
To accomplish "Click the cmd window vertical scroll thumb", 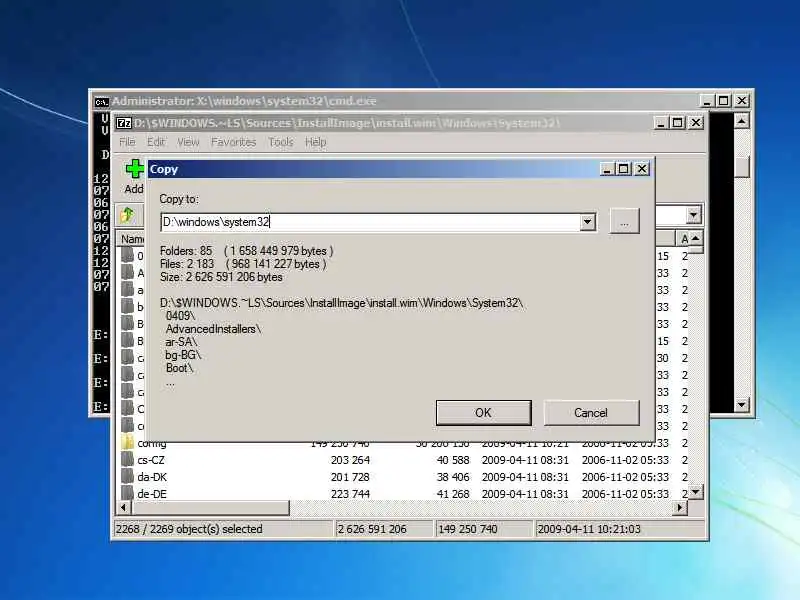I will tap(741, 166).
